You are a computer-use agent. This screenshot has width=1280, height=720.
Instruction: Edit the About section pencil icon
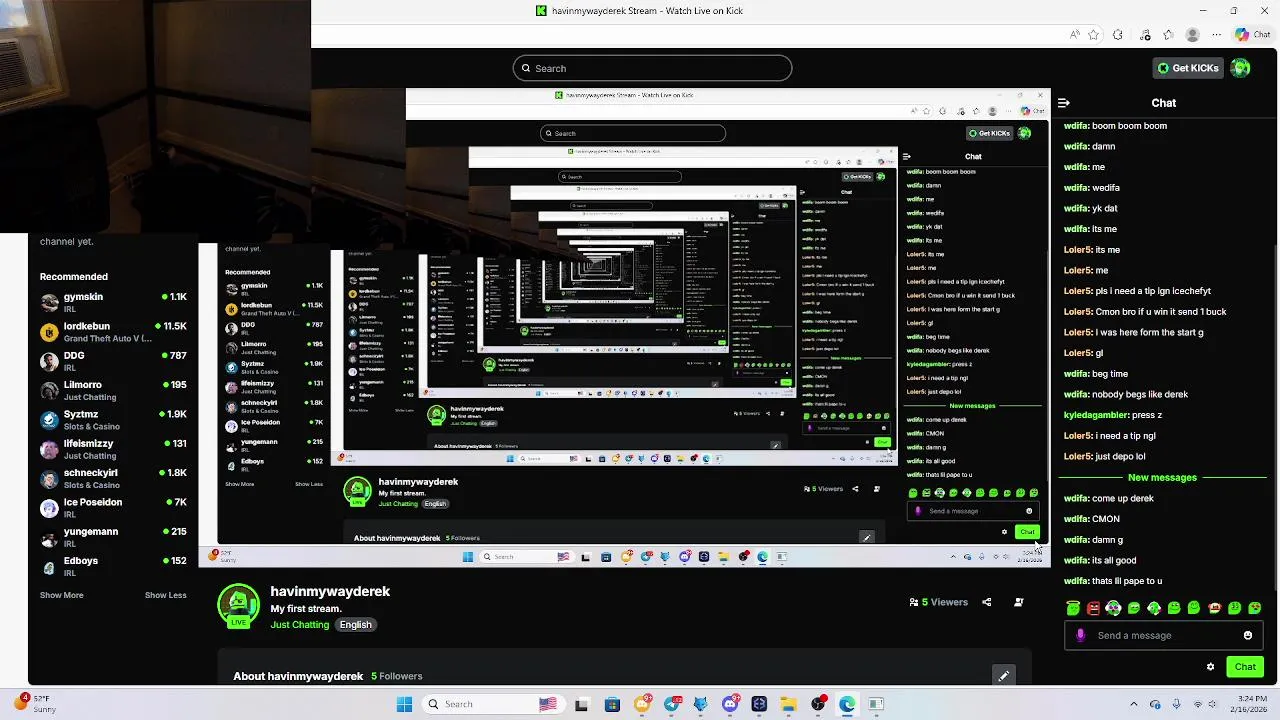[x=1003, y=676]
